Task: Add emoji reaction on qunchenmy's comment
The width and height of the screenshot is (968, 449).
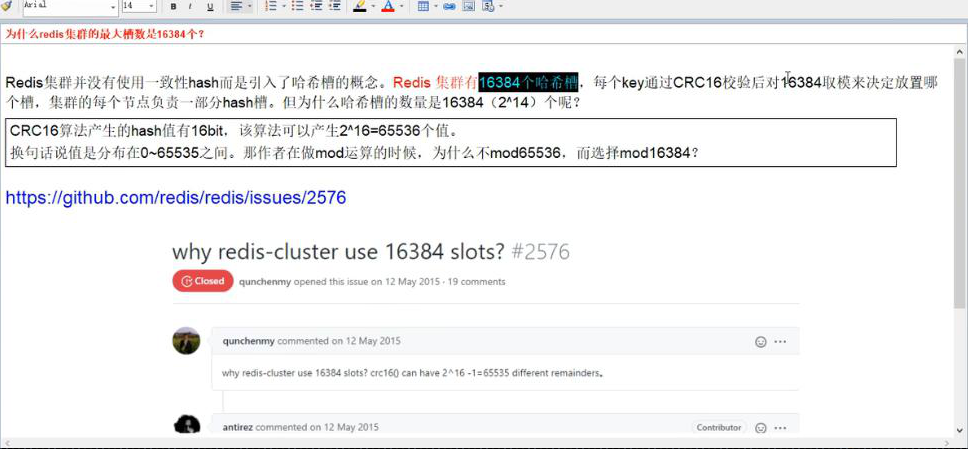Action: pyautogui.click(x=761, y=342)
